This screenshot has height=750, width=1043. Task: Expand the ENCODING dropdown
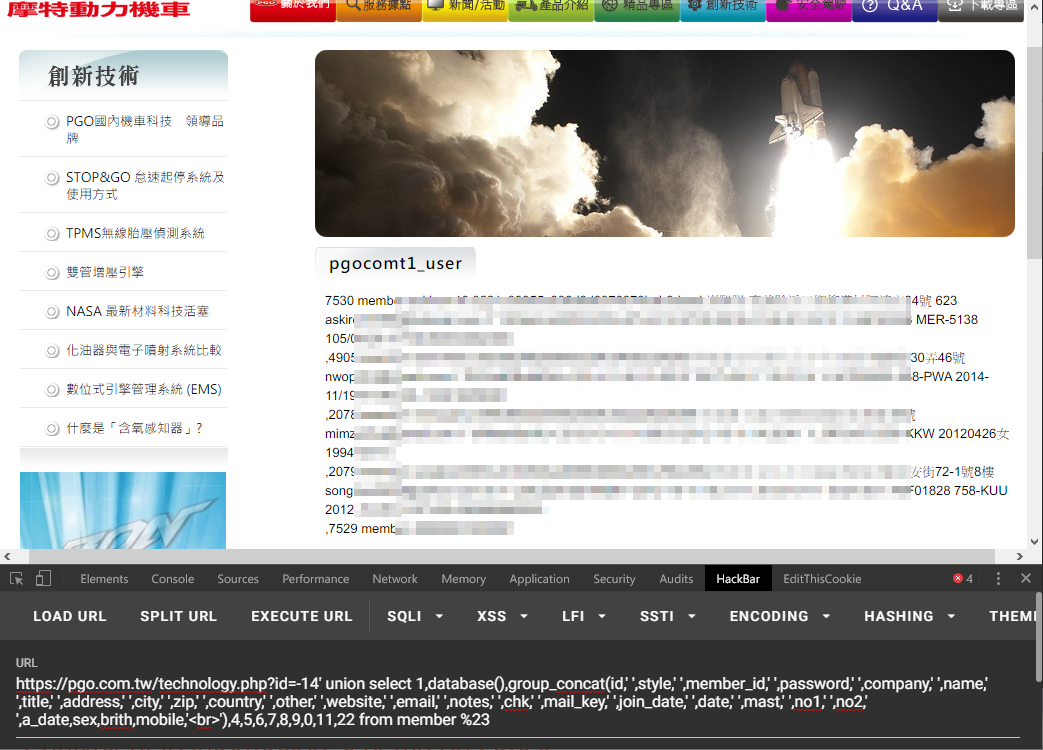point(780,616)
